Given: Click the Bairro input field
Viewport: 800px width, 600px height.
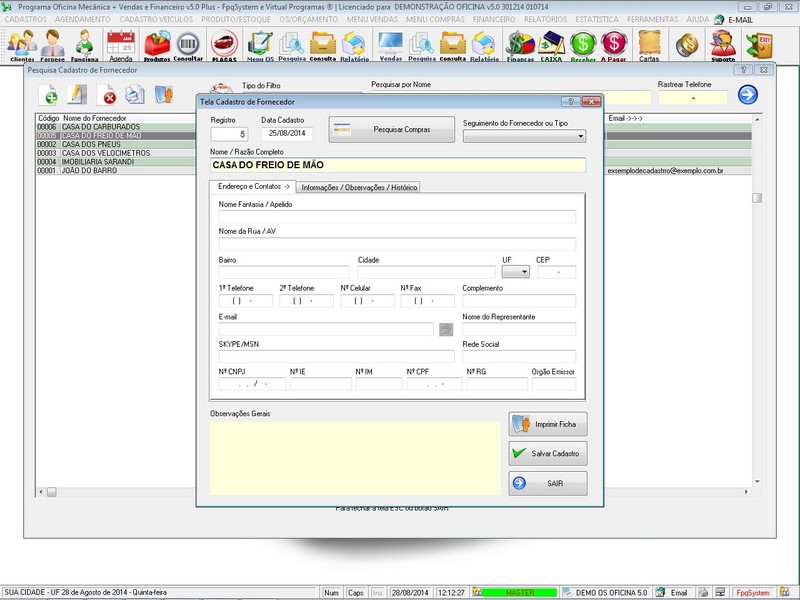Looking at the screenshot, I should point(284,272).
